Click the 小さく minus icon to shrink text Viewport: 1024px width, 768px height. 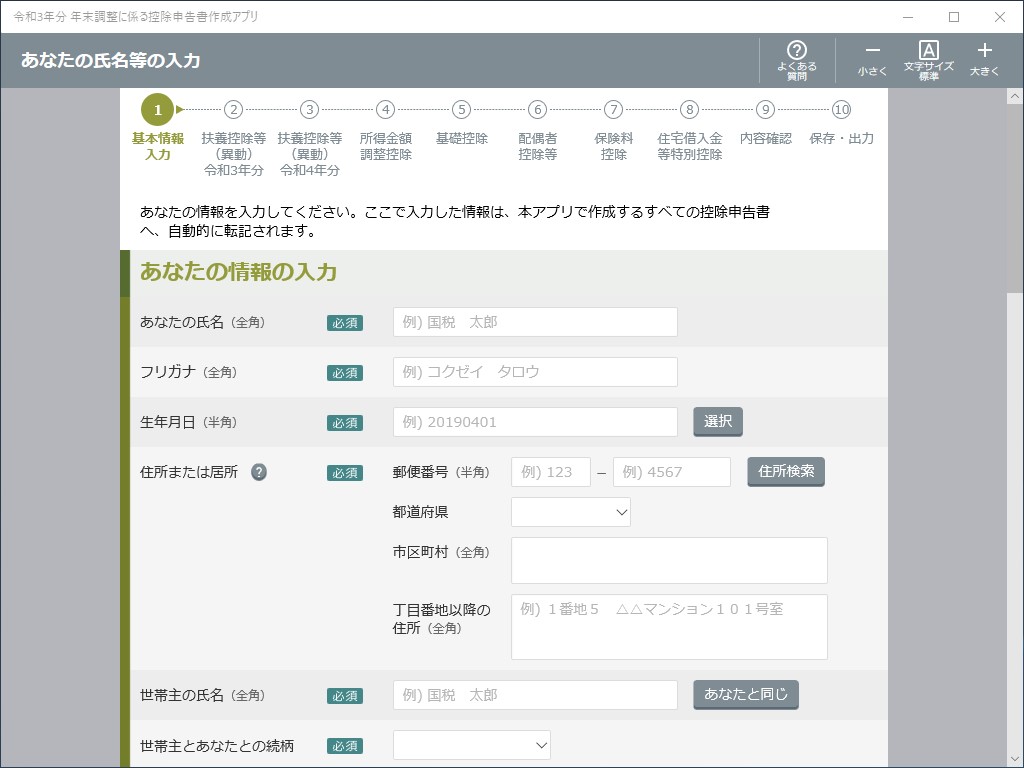(872, 50)
